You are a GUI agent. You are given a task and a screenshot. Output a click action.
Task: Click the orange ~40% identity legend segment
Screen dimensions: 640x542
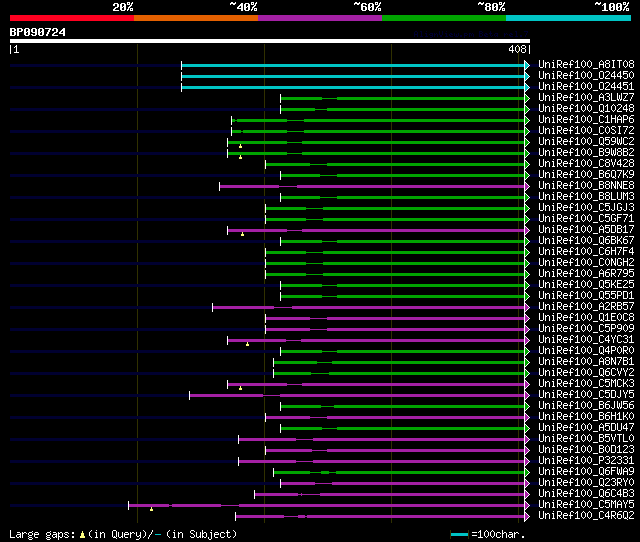click(196, 18)
